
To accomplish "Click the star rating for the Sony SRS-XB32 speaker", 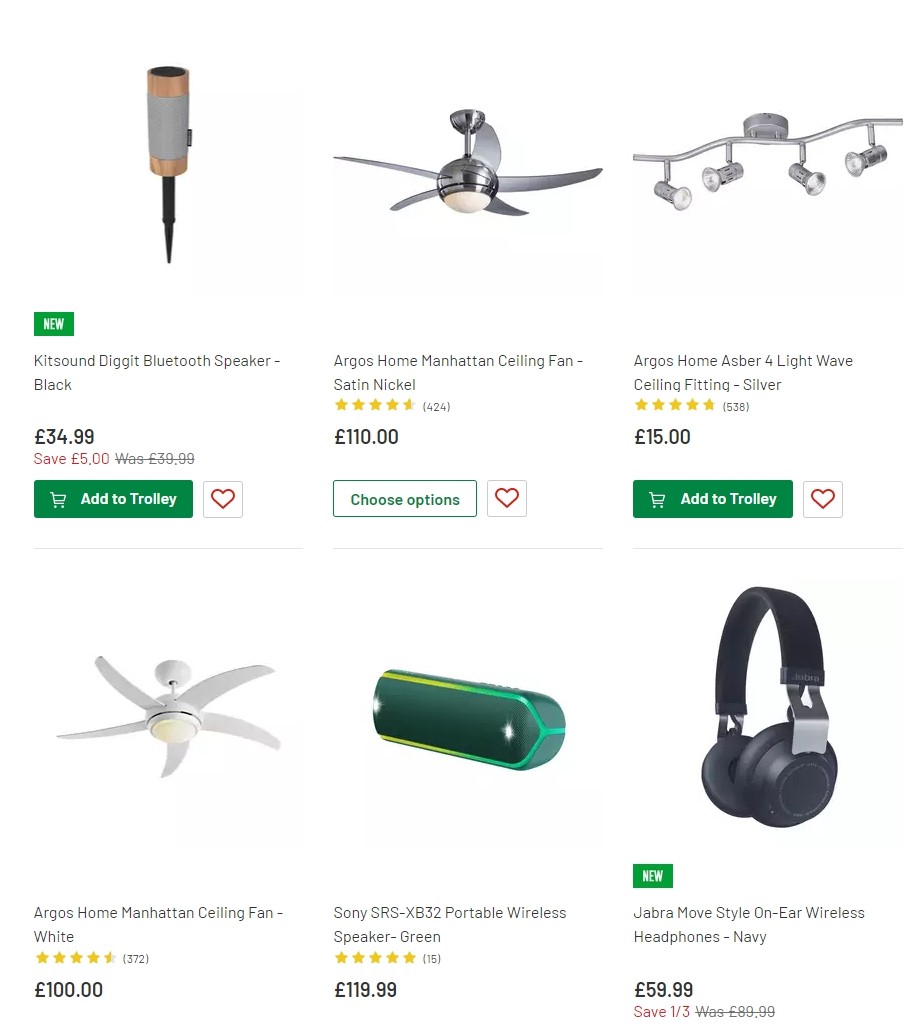I will coord(375,958).
